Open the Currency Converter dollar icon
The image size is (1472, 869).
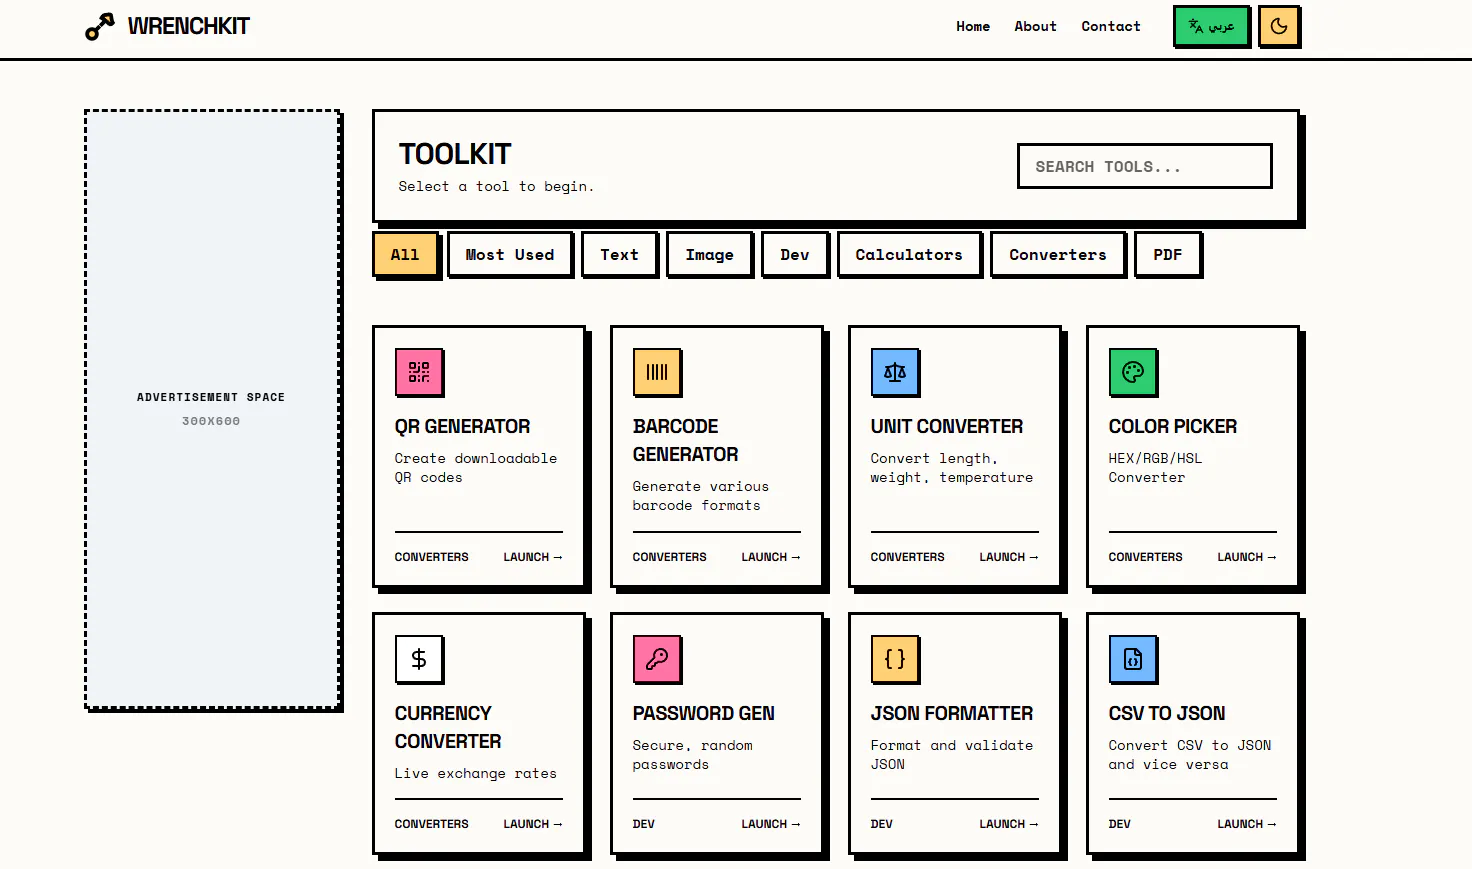(x=419, y=659)
